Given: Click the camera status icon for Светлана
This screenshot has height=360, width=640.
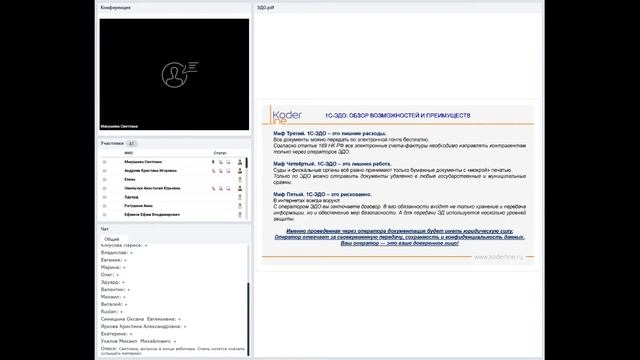Looking at the screenshot, I should pyautogui.click(x=221, y=162).
